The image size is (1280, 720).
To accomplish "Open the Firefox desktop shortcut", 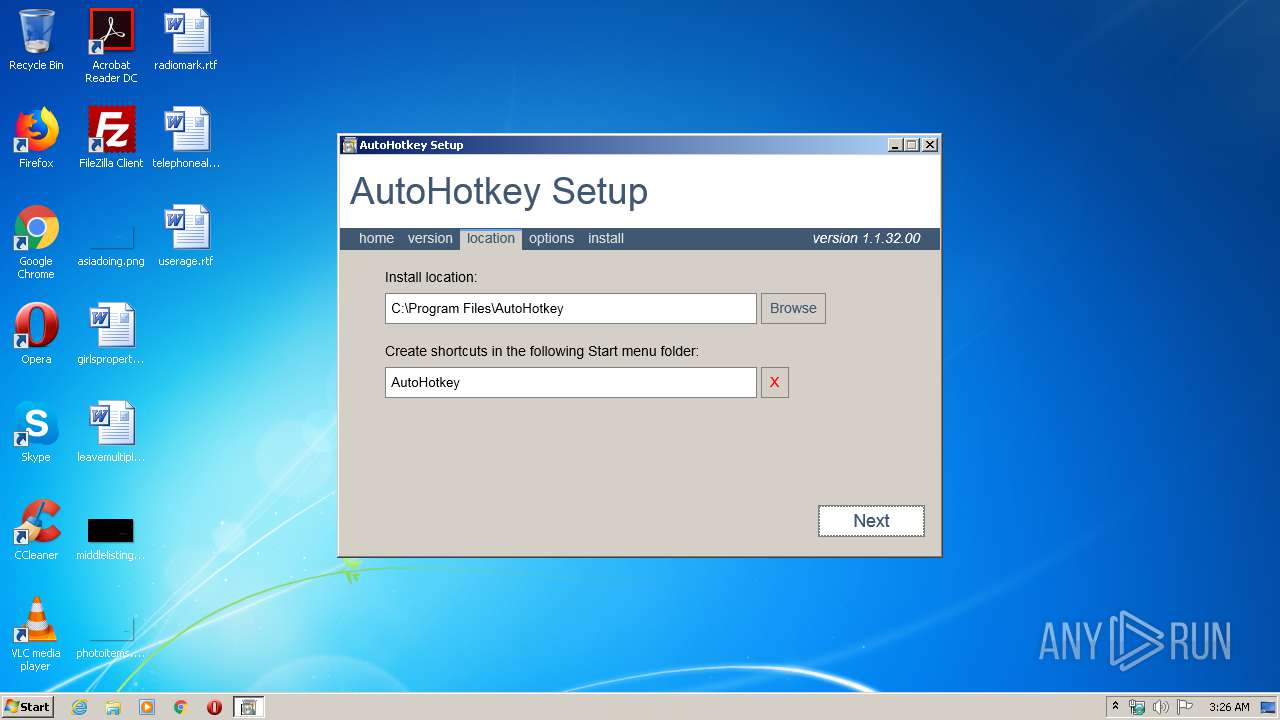I will click(36, 138).
